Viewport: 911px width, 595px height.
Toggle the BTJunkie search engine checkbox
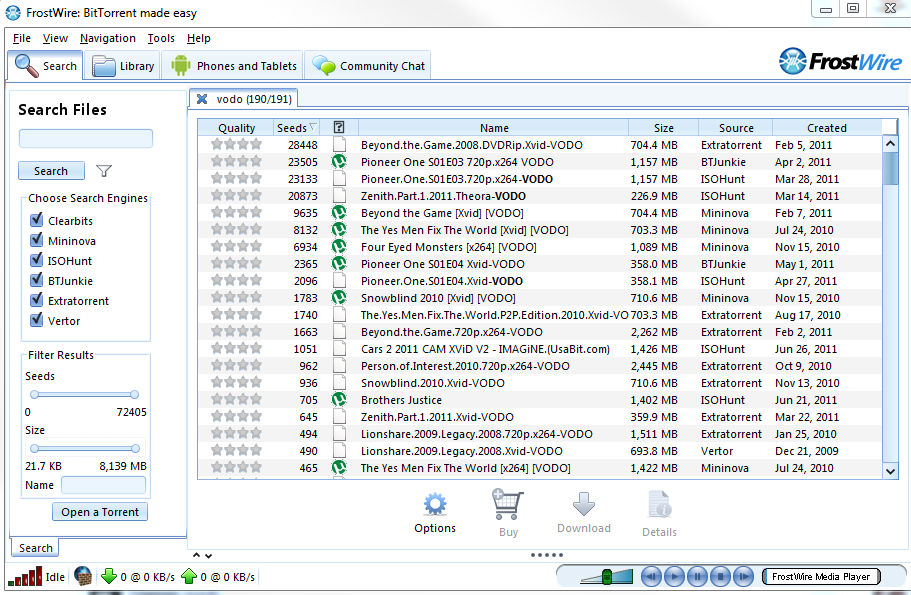37,280
